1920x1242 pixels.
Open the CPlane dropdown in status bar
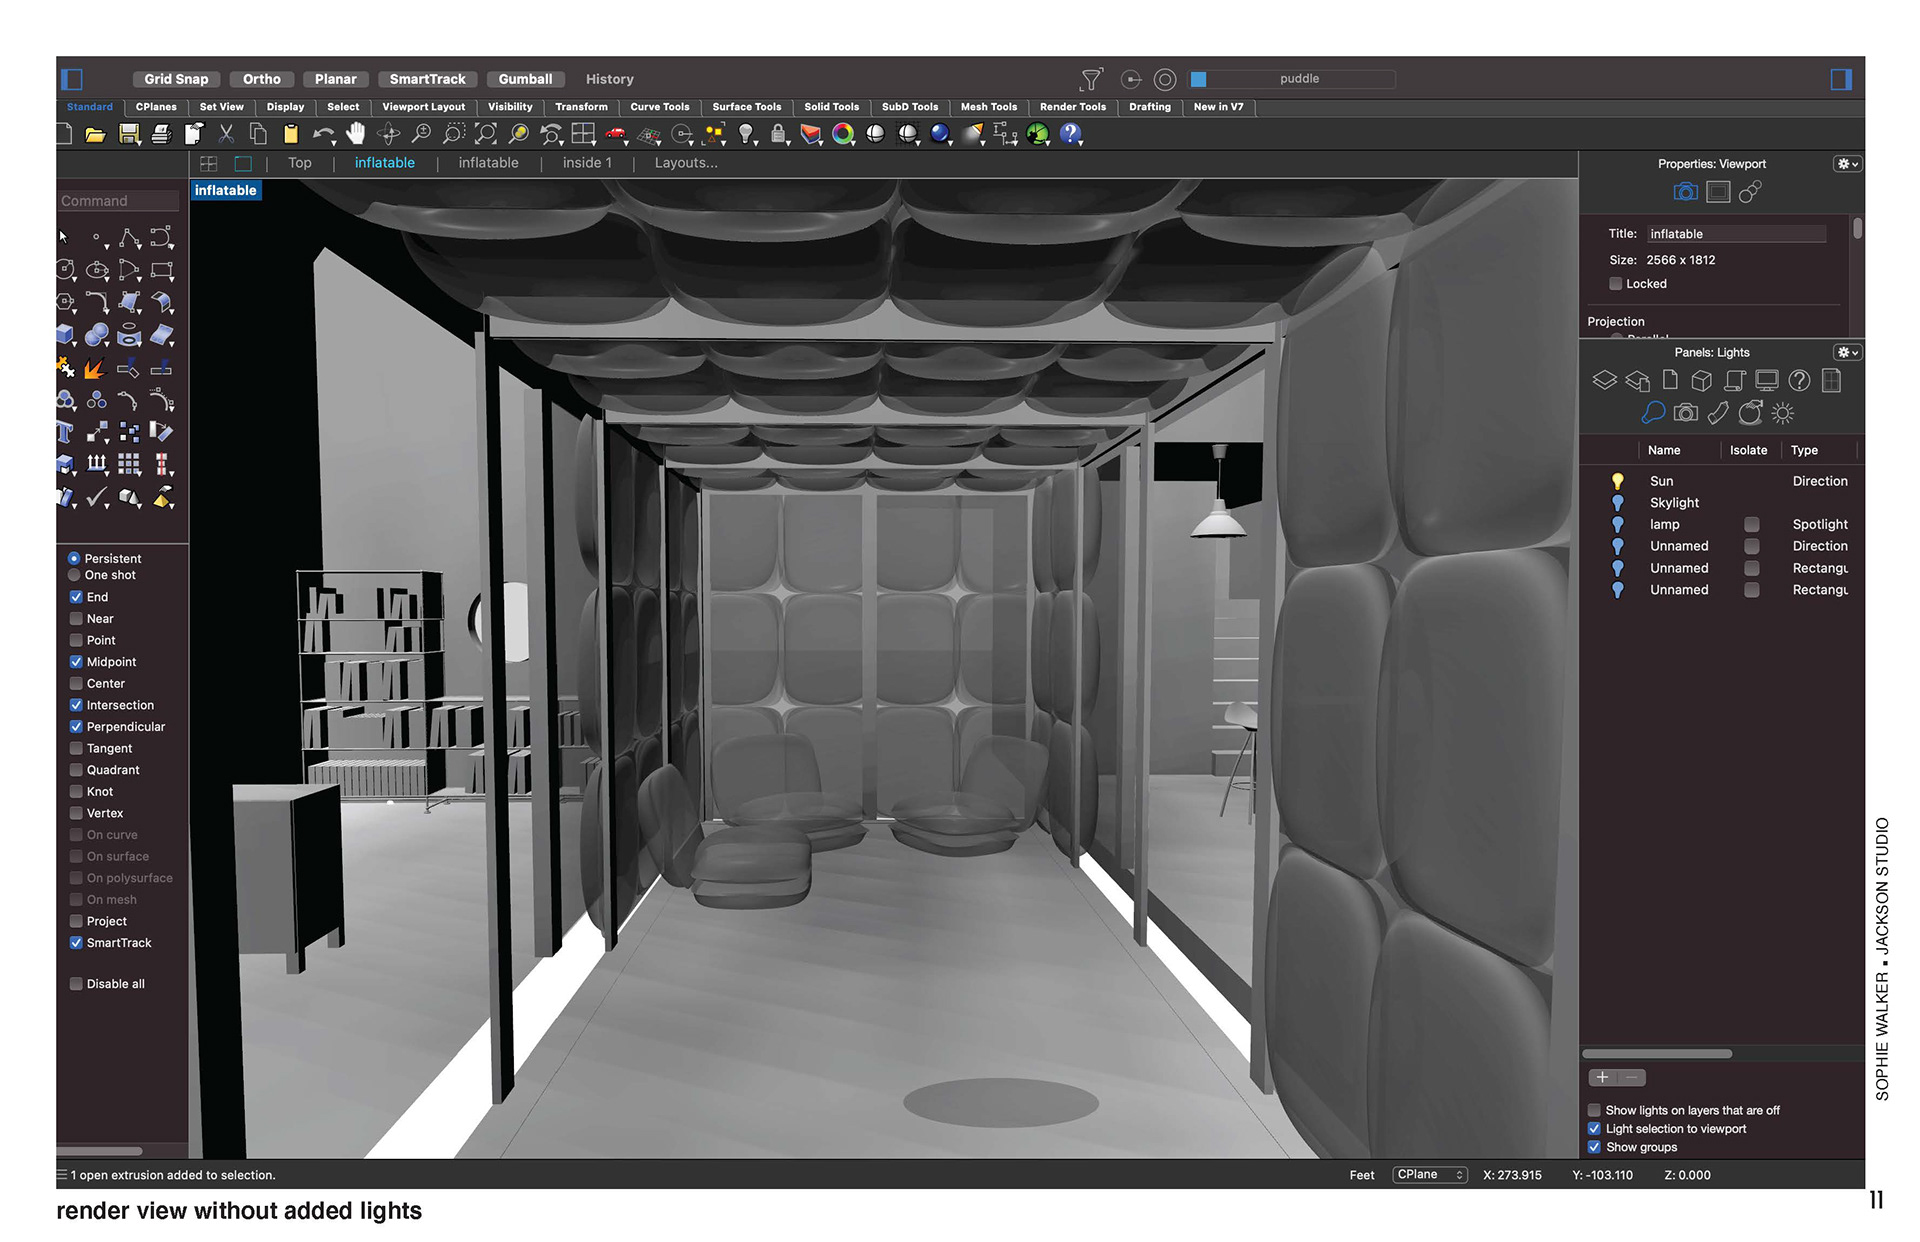click(x=1429, y=1175)
